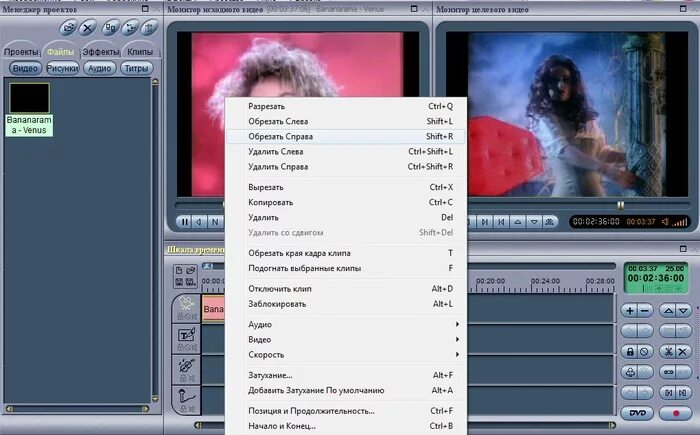Screen dimensions: 700x435
Task: Select the video track camera icon
Action: (187, 303)
